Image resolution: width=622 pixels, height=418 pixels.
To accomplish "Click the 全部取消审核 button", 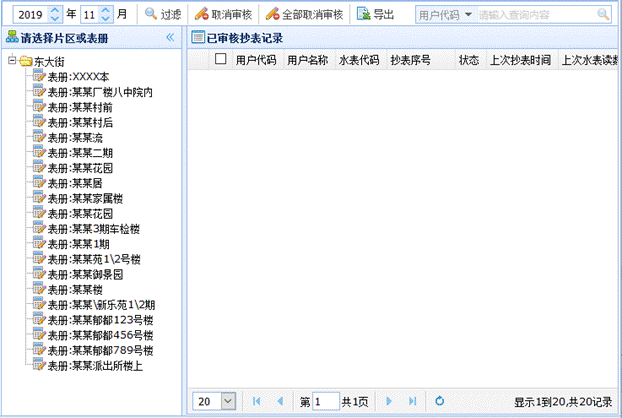I will click(304, 14).
